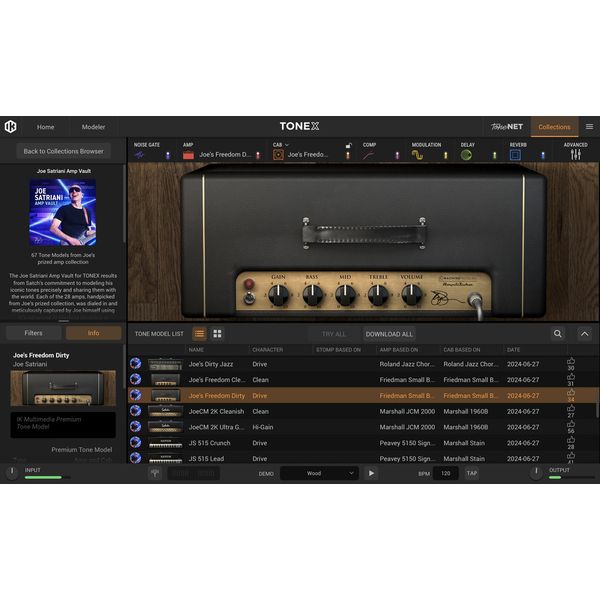Click the Try All button

[334, 334]
